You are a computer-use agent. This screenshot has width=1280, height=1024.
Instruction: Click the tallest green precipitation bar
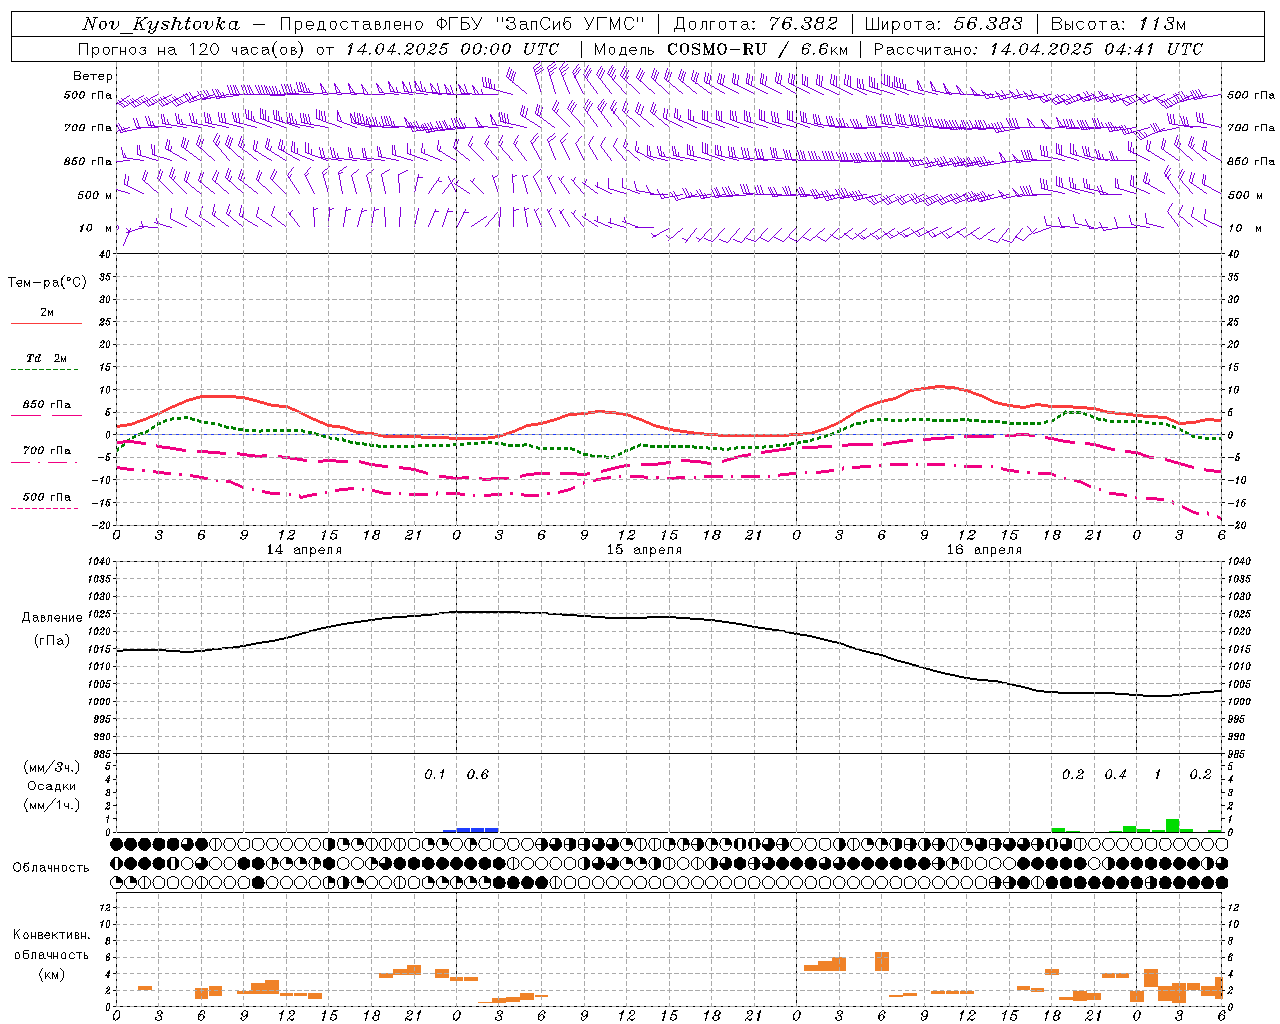(1172, 826)
